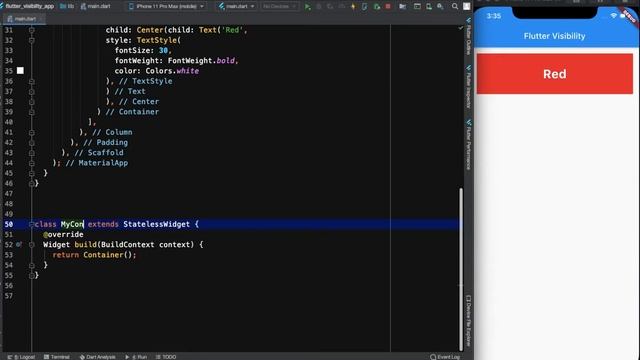The width and height of the screenshot is (640, 360).
Task: Open the project structure folder icon
Action: pyautogui.click(x=402, y=7)
